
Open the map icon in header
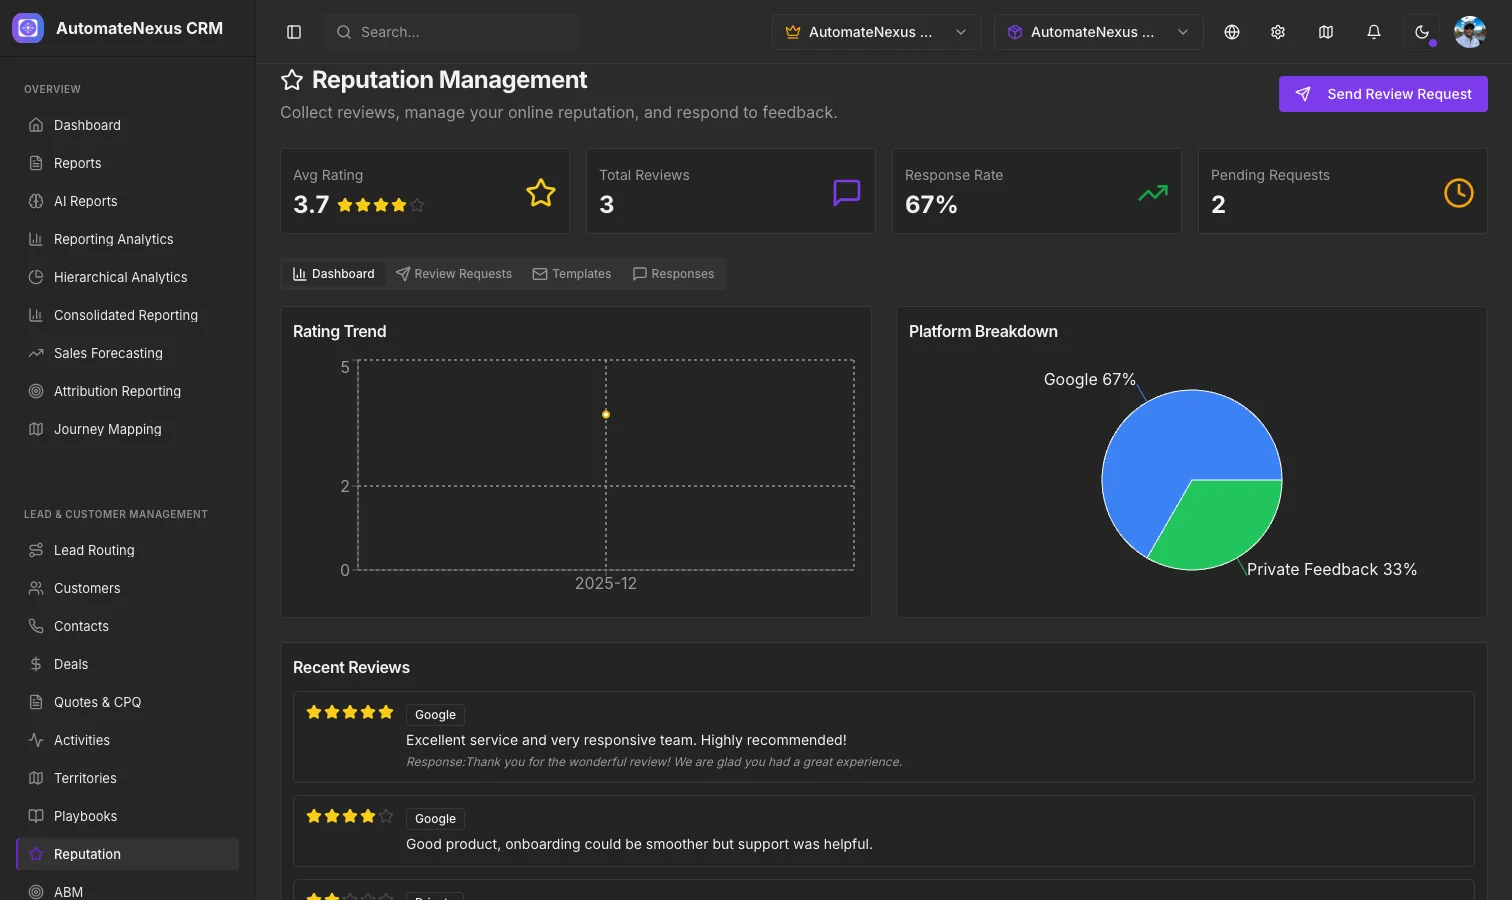coord(1326,32)
